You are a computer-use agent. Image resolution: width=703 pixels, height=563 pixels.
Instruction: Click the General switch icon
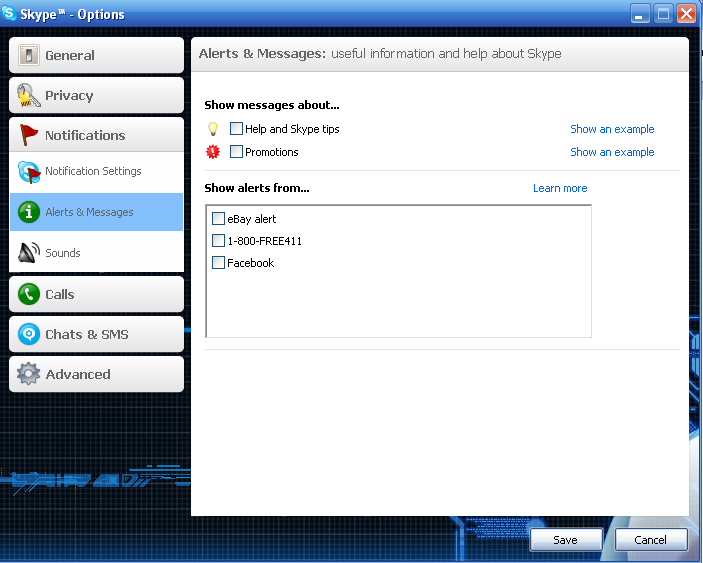tap(29, 55)
